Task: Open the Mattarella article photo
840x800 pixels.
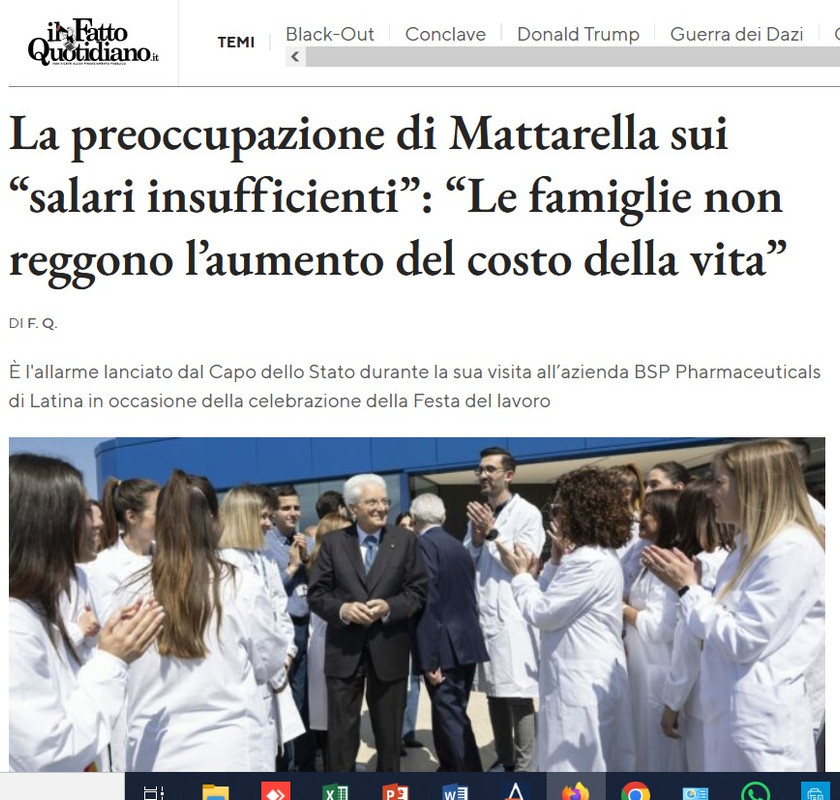Action: 417,604
